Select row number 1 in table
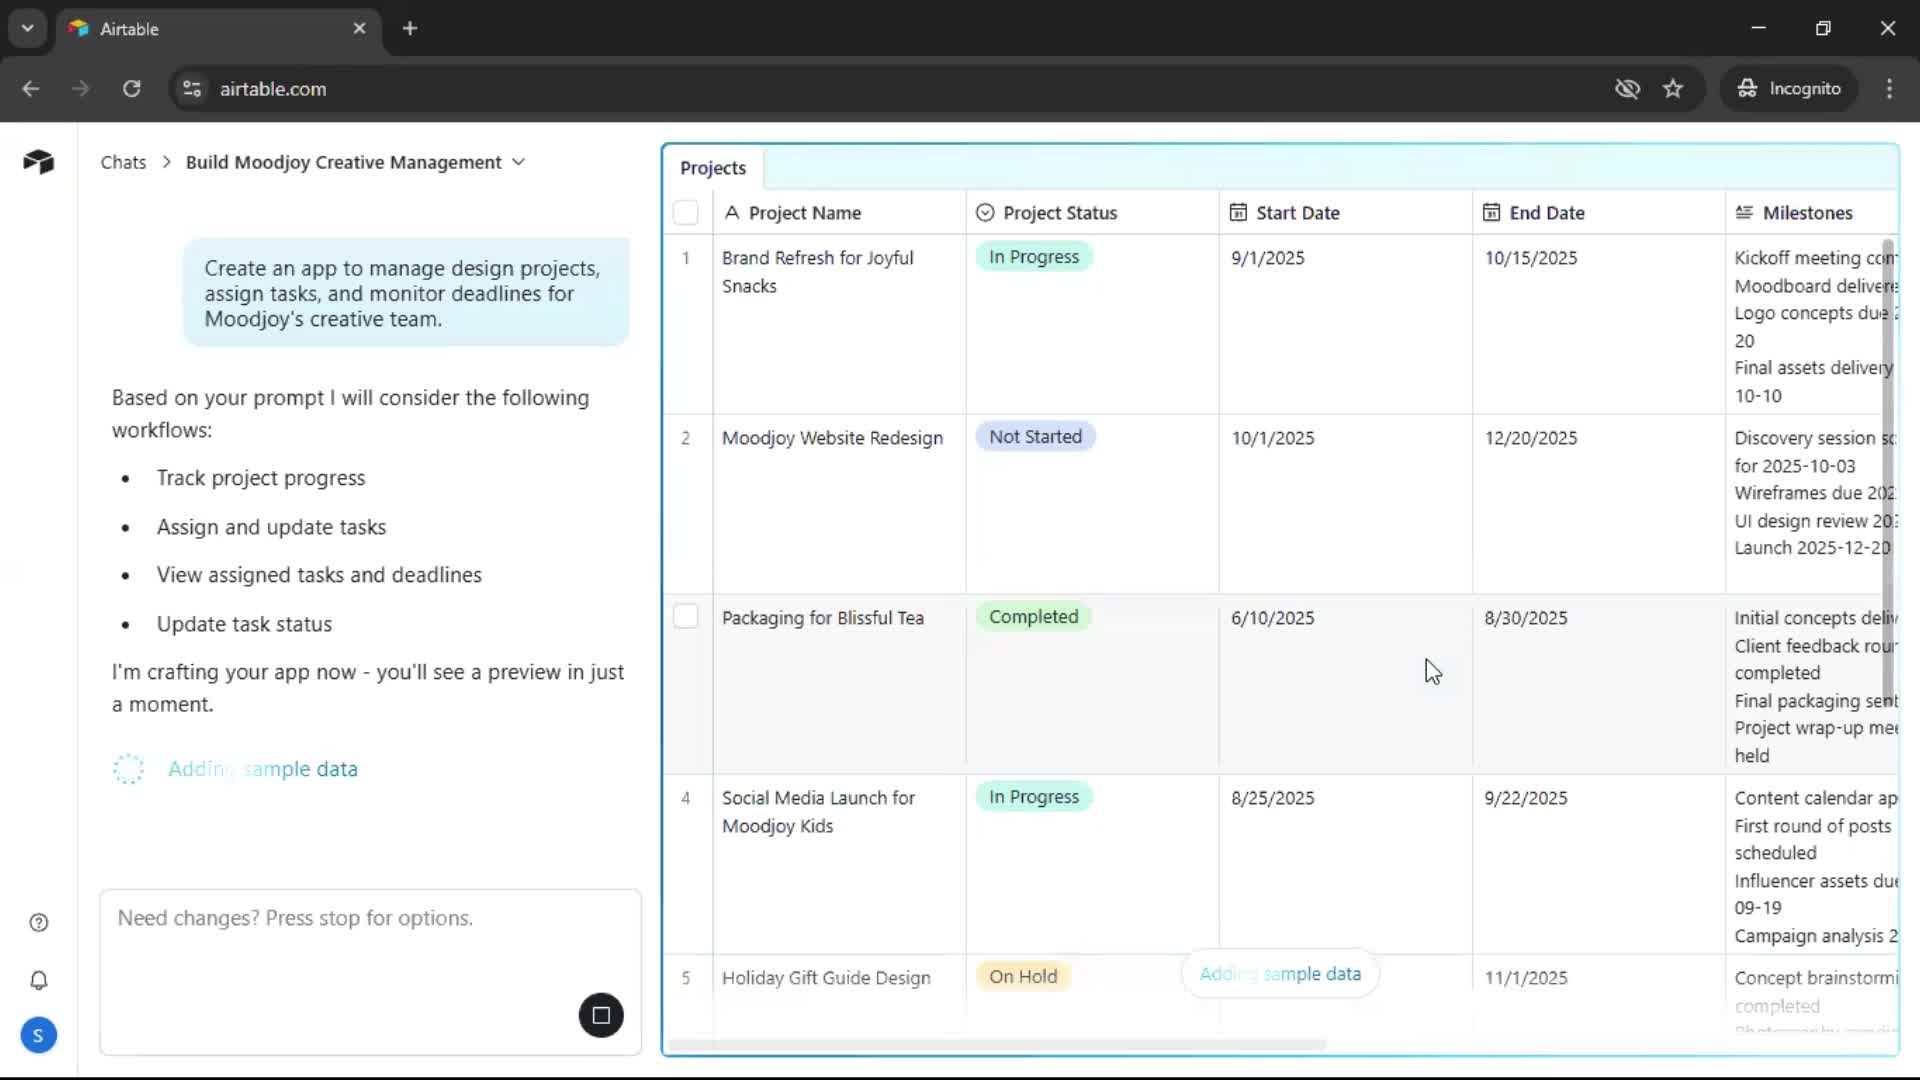The image size is (1920, 1080). coord(686,258)
